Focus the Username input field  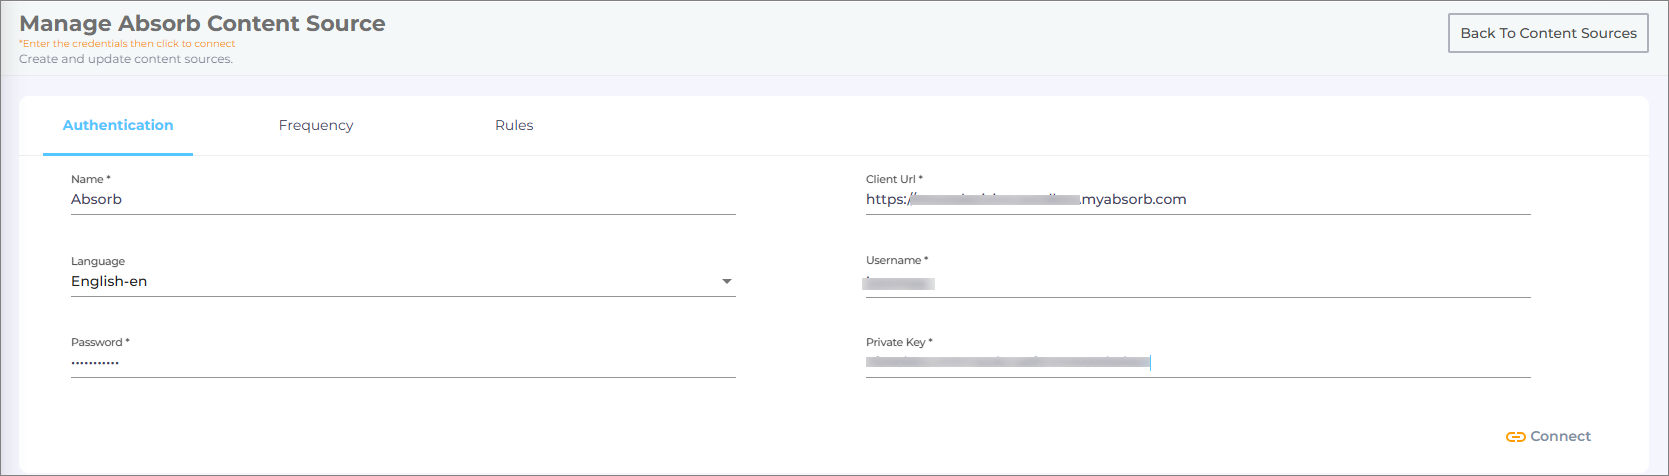point(1200,283)
